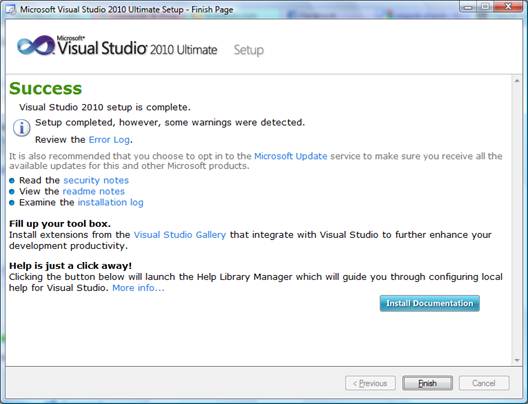The width and height of the screenshot is (528, 404).
Task: Click the disabled Previous button
Action: point(370,383)
